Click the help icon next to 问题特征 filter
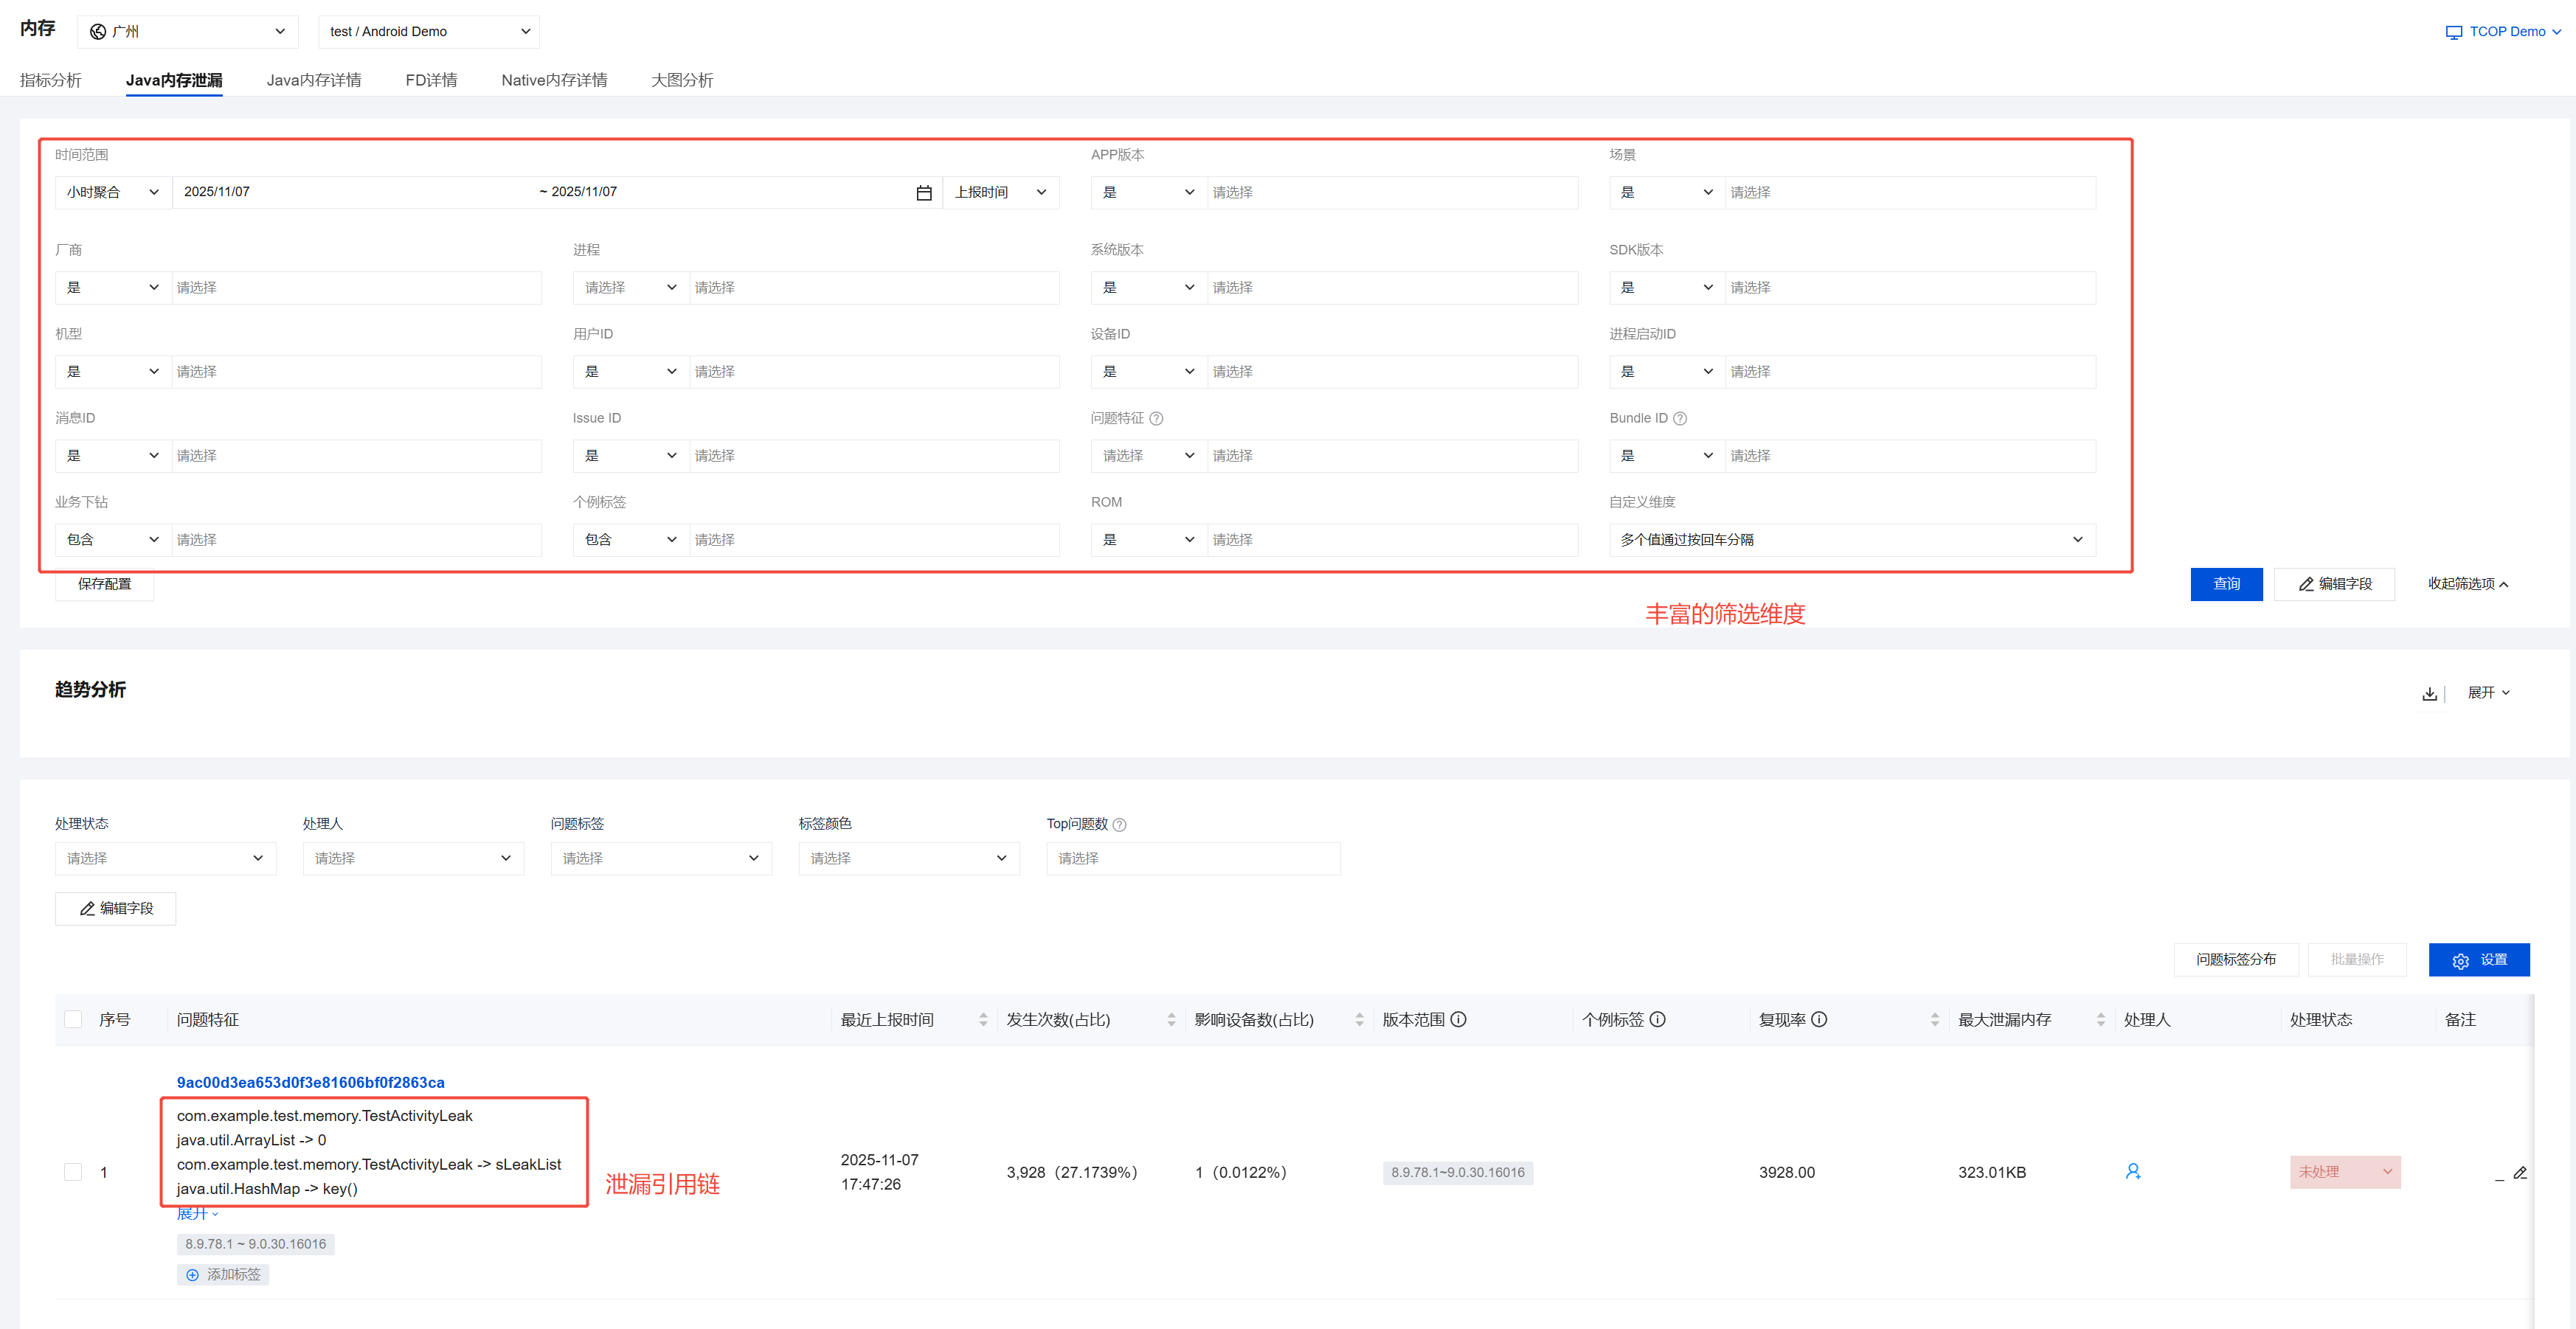This screenshot has height=1329, width=2576. pos(1156,418)
